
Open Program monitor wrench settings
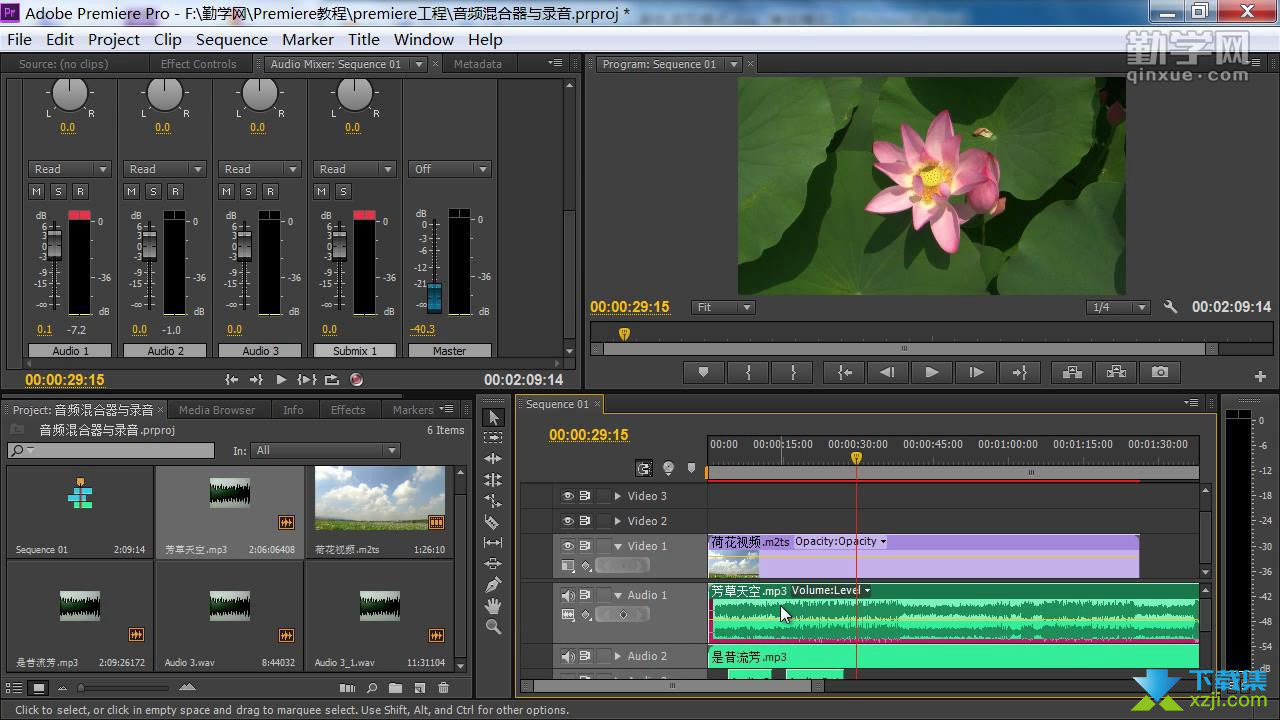tap(1171, 308)
